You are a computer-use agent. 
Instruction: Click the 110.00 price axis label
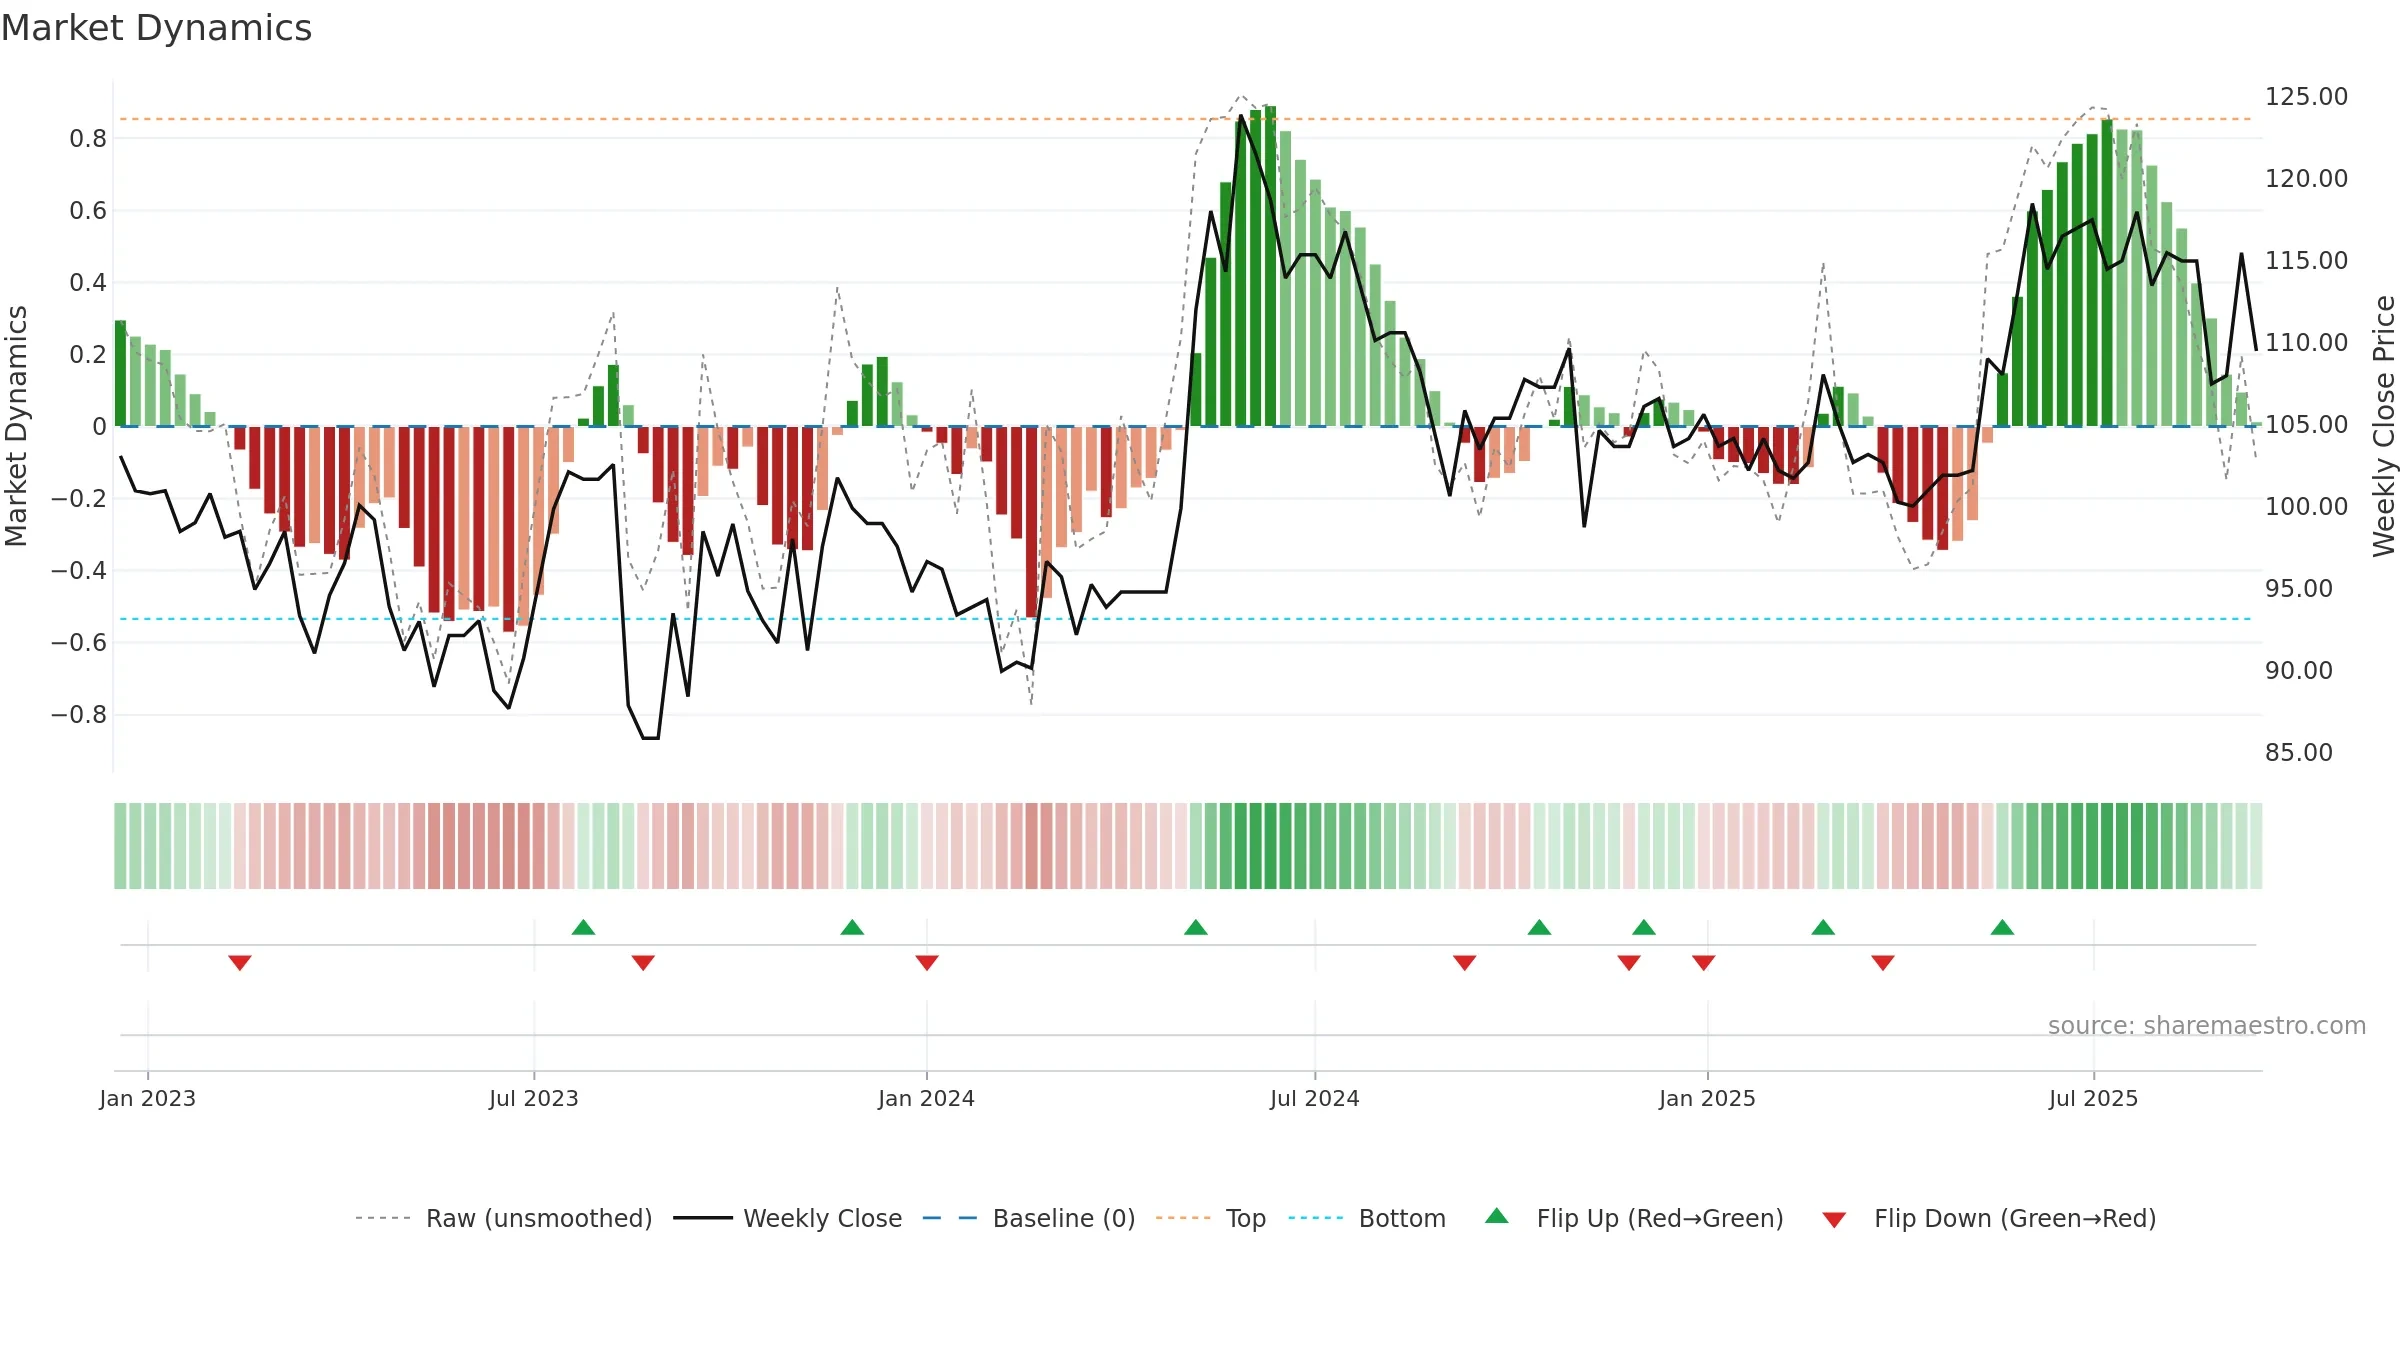pyautogui.click(x=2306, y=342)
